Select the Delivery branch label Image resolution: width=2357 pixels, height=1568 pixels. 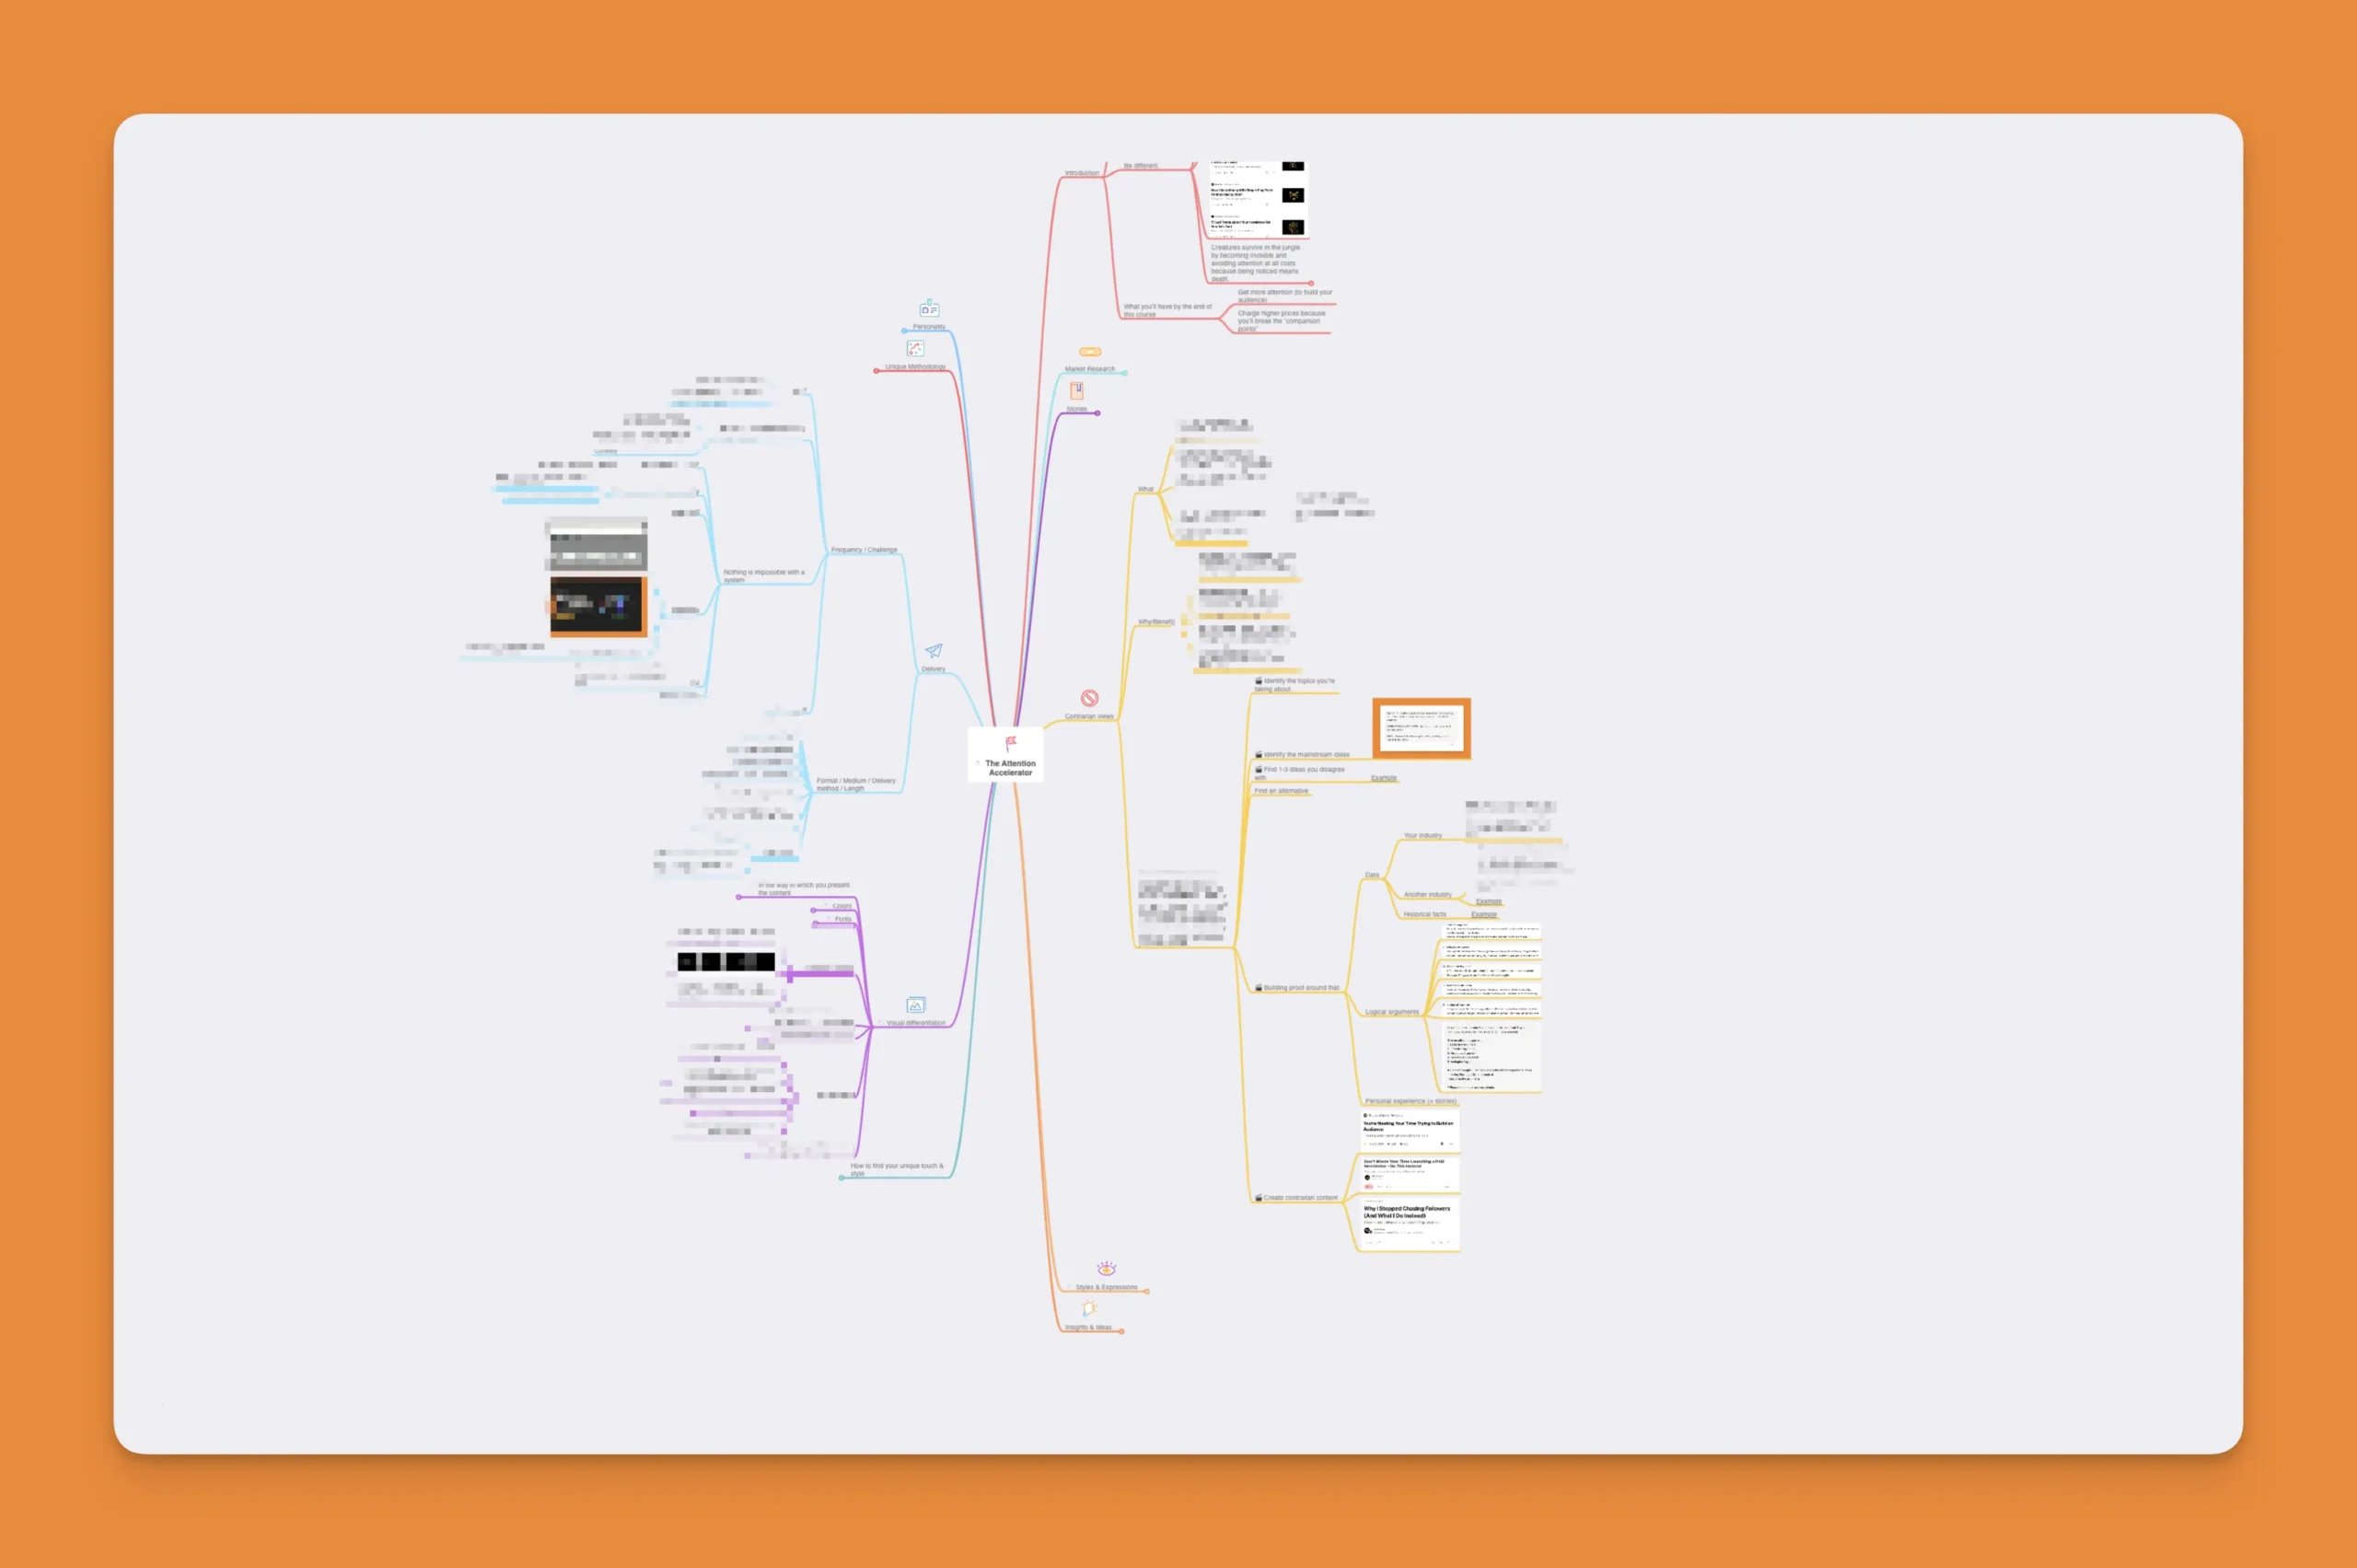pyautogui.click(x=933, y=669)
